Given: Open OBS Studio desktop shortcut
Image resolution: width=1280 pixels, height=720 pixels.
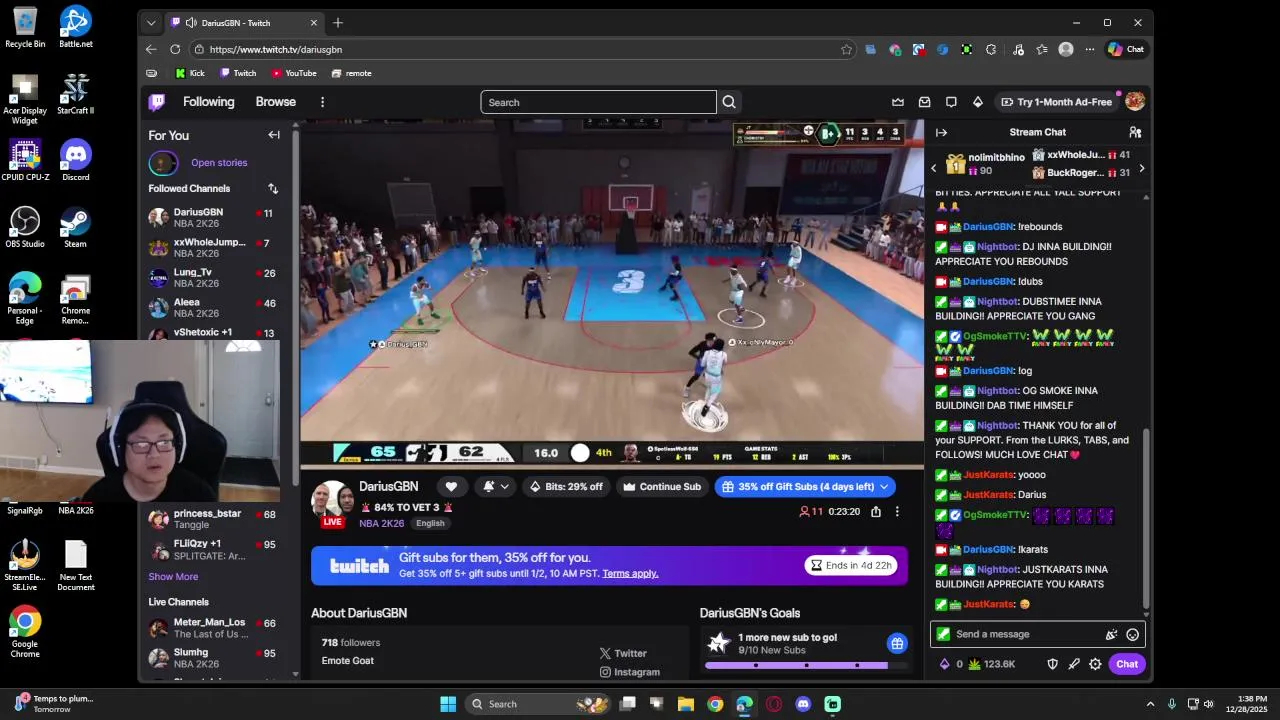Looking at the screenshot, I should pos(25,227).
